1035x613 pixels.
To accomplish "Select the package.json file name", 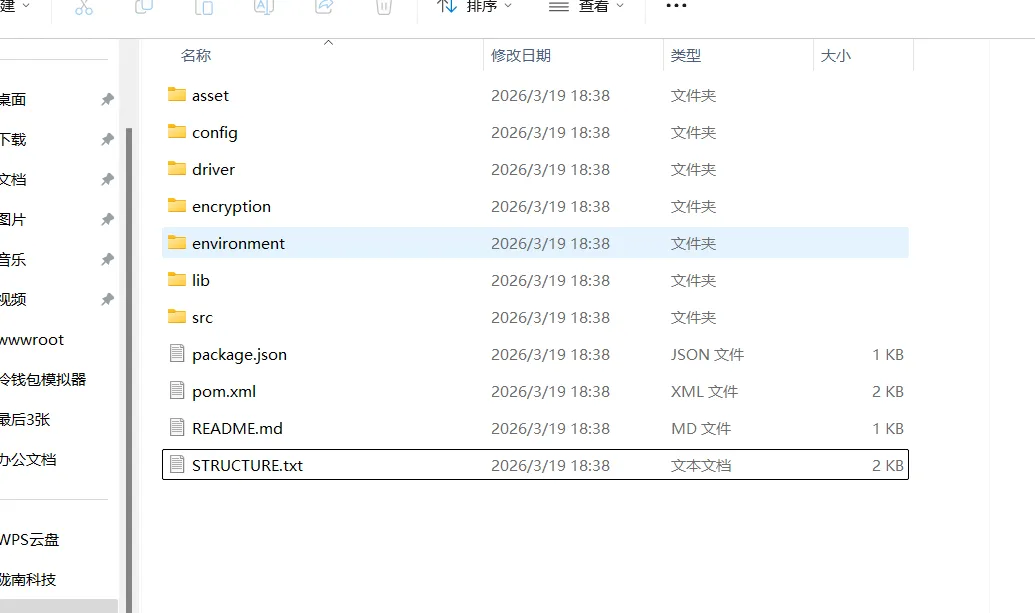I will click(x=239, y=355).
